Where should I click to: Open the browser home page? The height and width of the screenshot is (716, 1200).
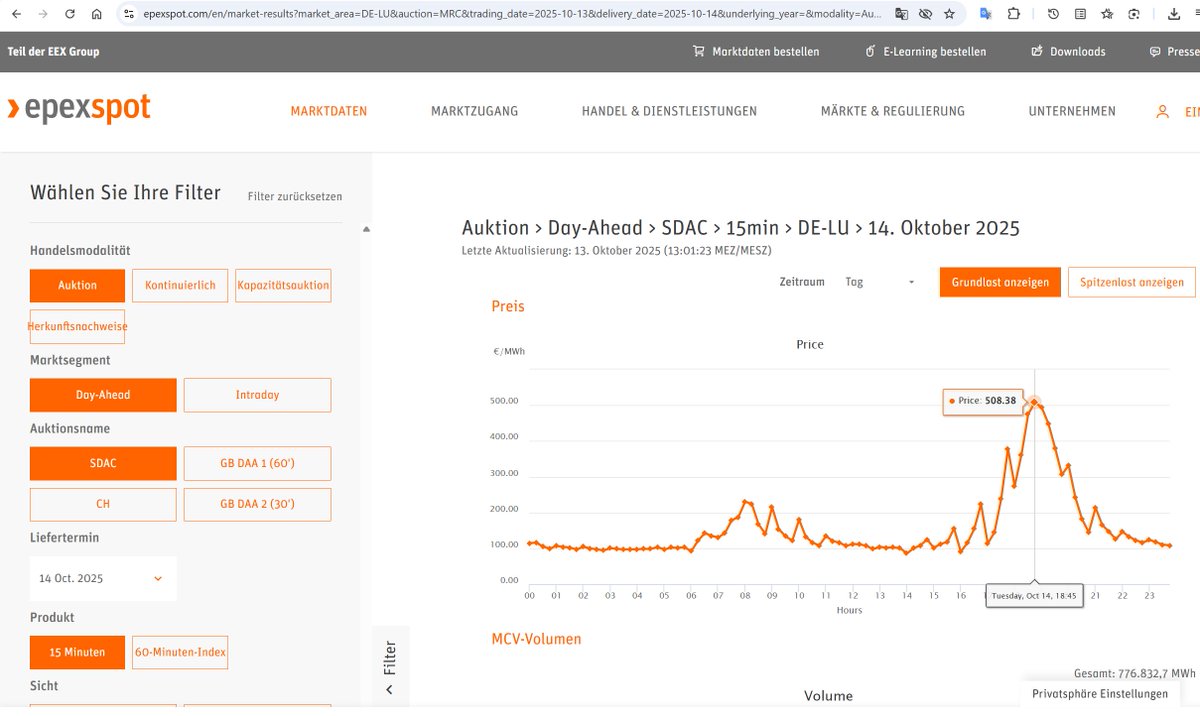tap(96, 14)
